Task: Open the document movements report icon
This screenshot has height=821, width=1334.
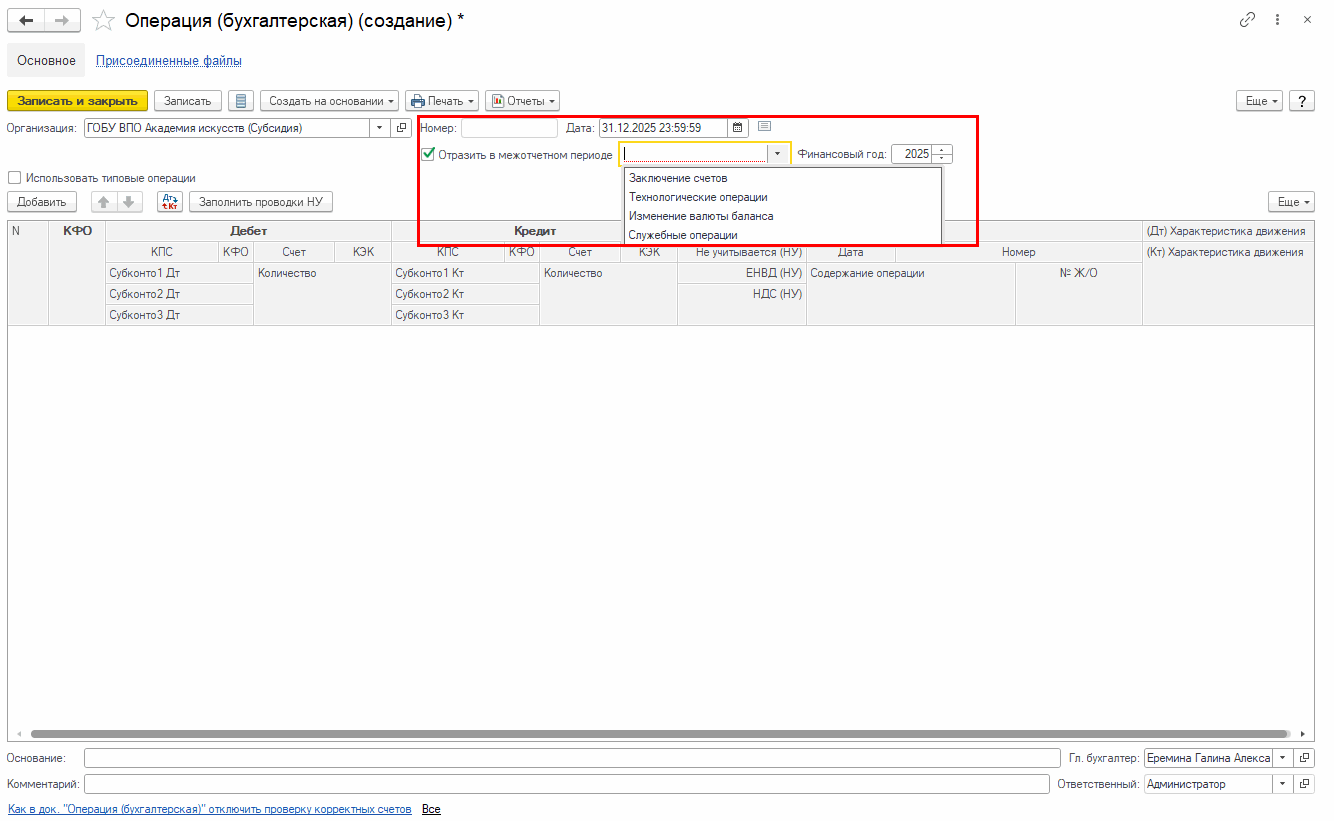Action: 240,101
